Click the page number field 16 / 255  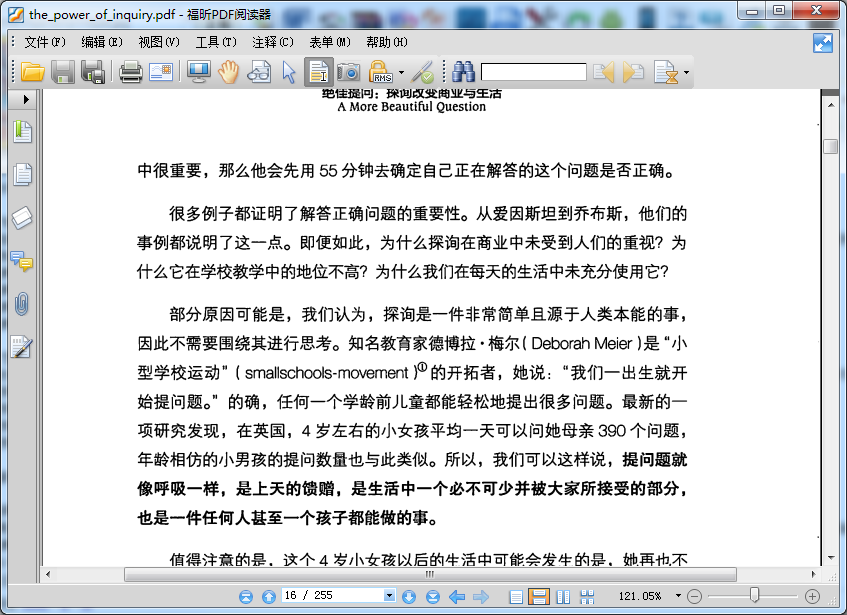(332, 595)
